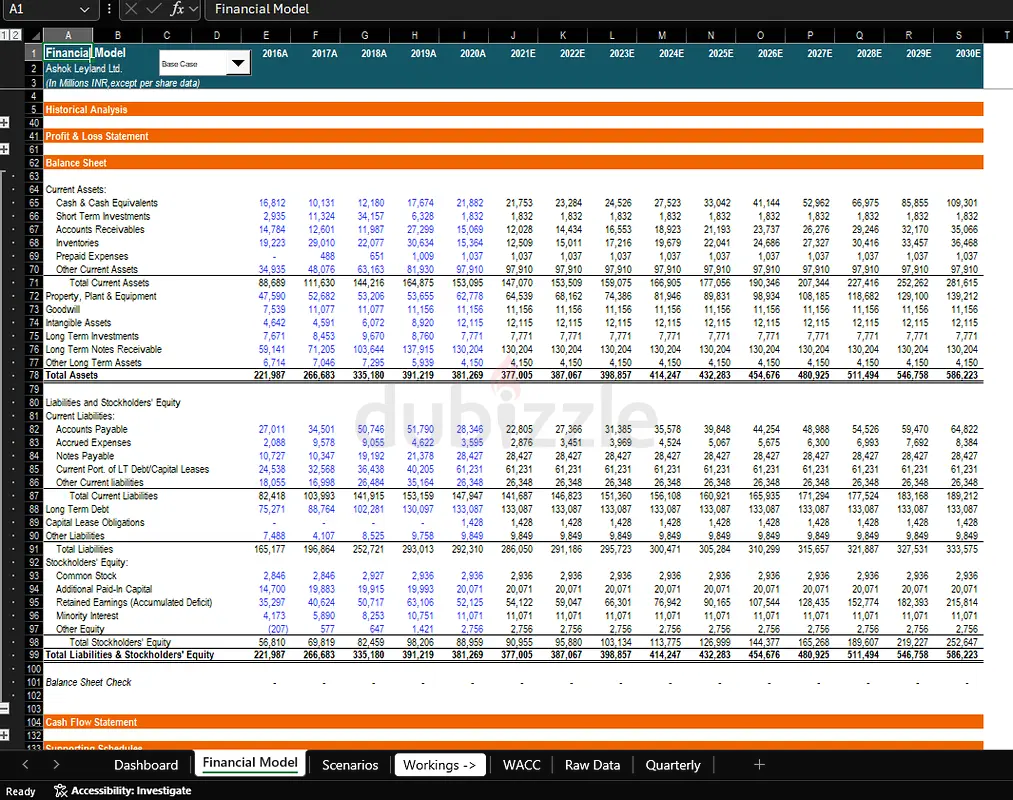
Task: Open the Base Case scenario dropdown
Action: [x=237, y=64]
